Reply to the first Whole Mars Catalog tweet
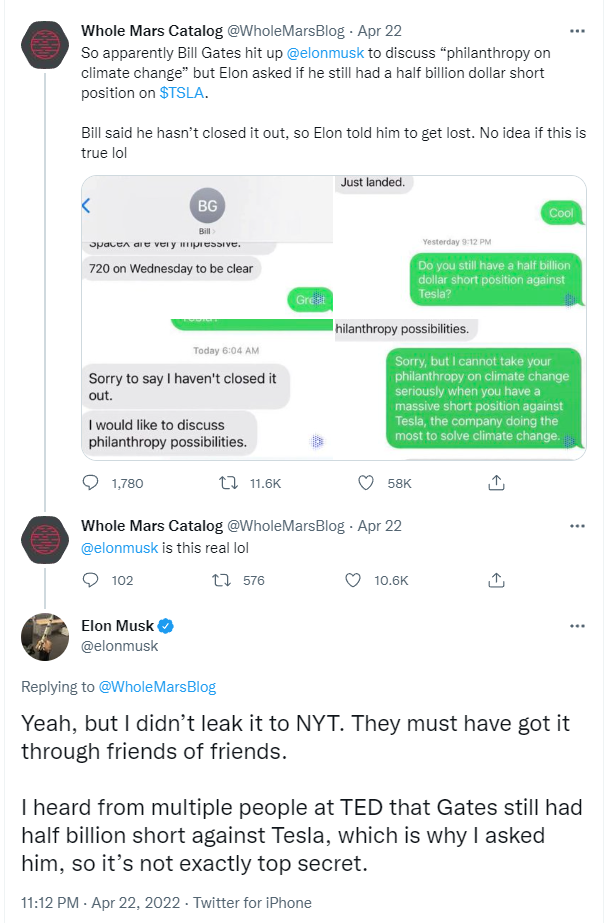613x923 pixels. tap(91, 483)
